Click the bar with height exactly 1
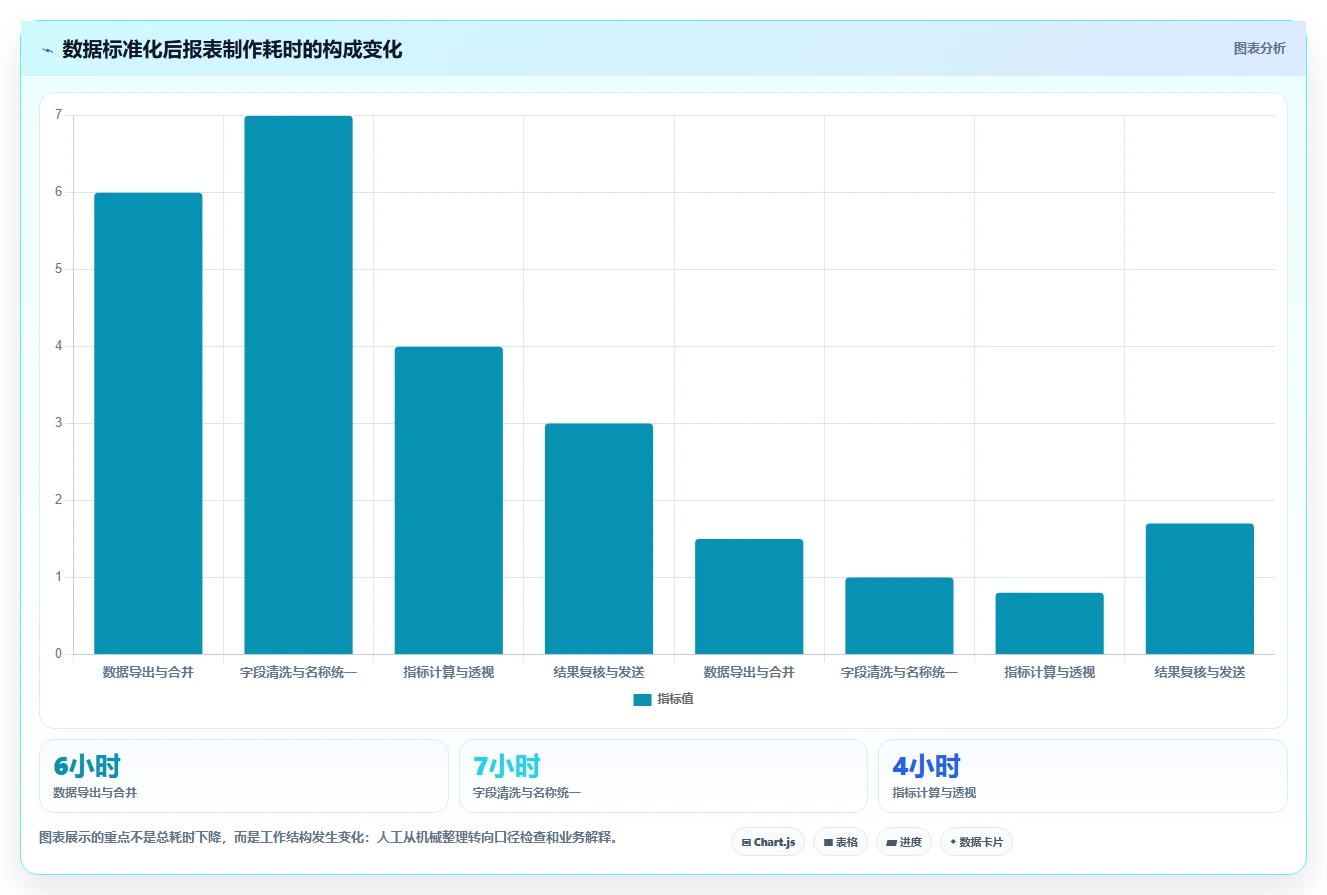The width and height of the screenshot is (1327, 895). [899, 616]
